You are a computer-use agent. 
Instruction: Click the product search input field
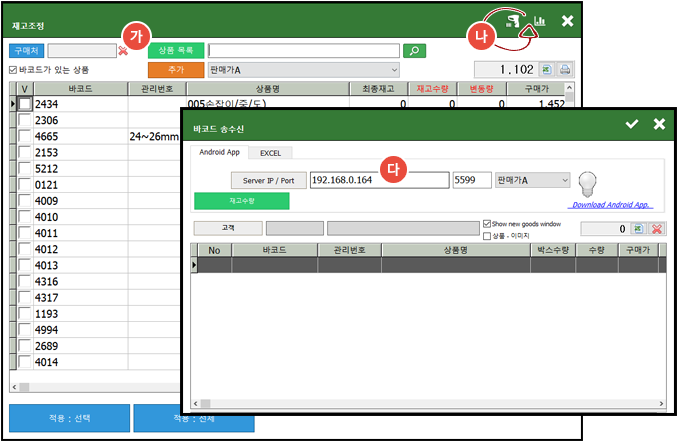pyautogui.click(x=304, y=51)
